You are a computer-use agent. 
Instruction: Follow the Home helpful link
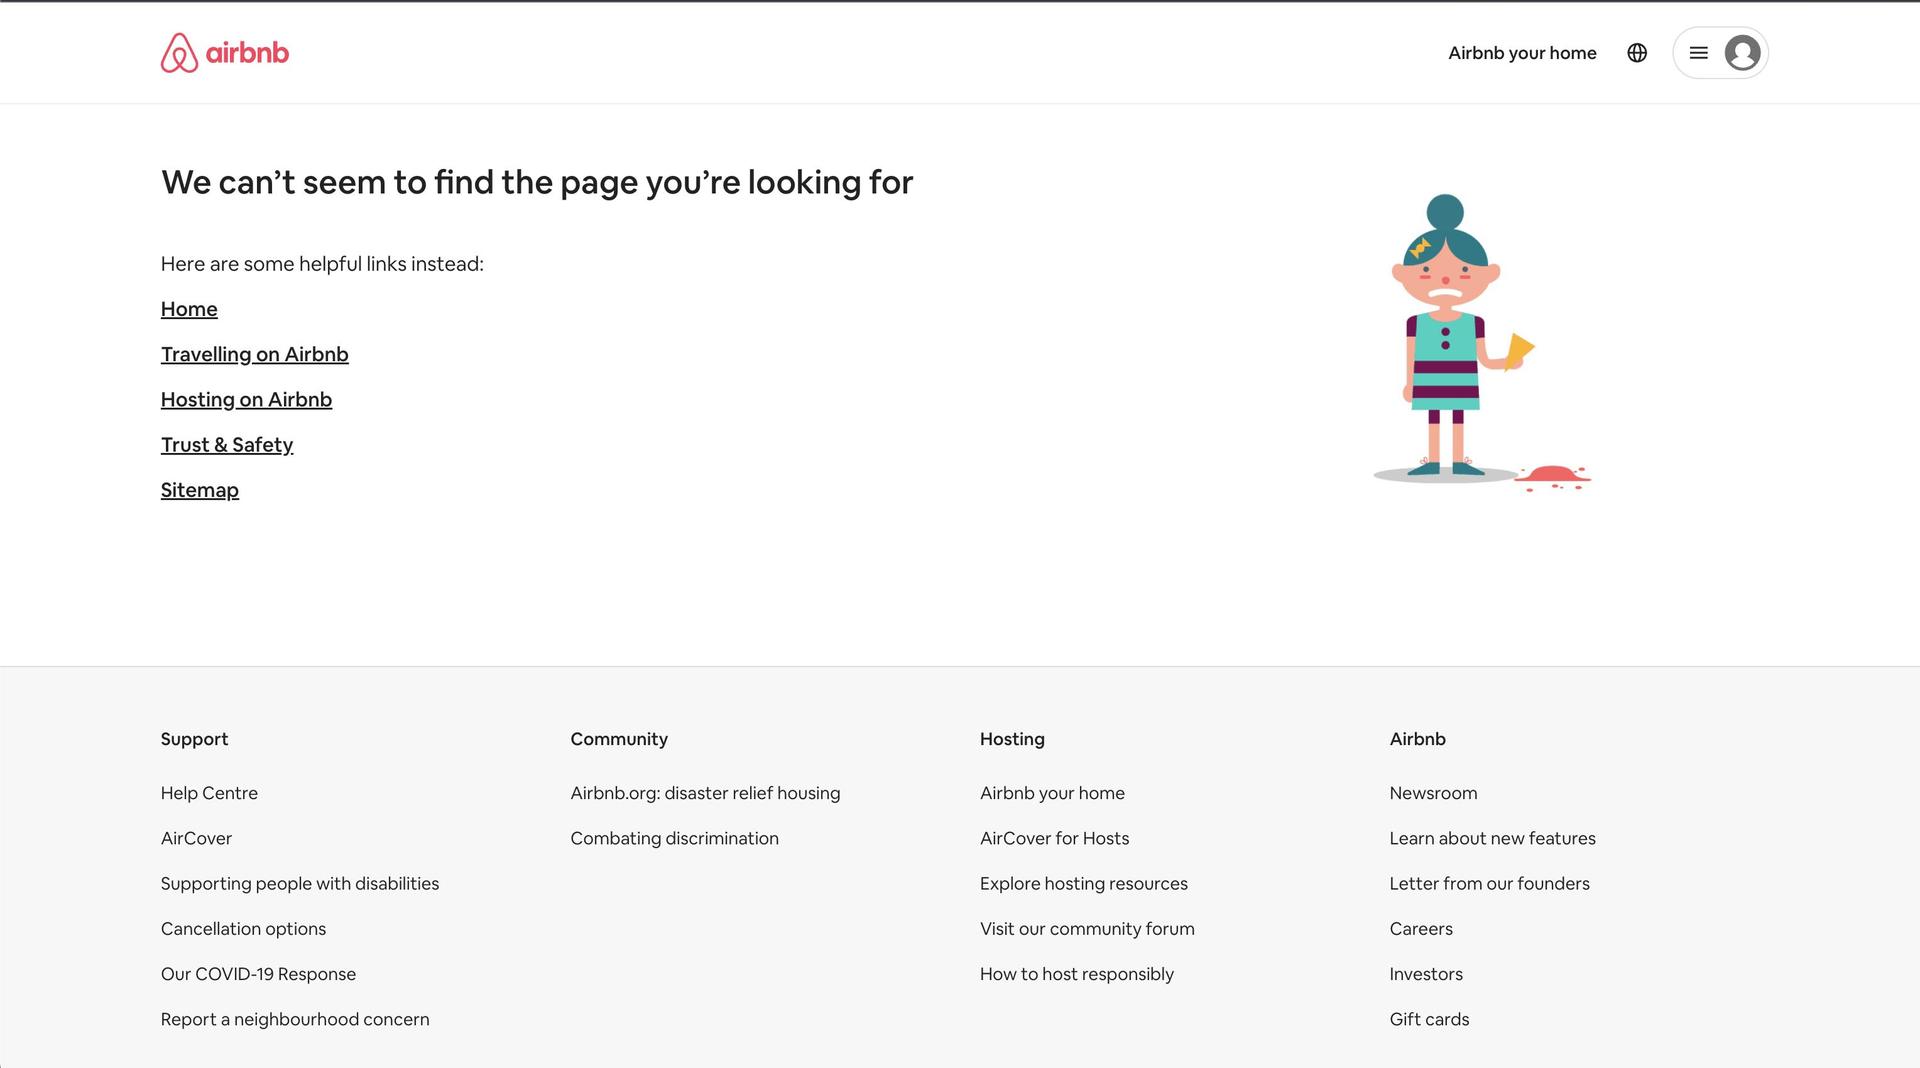(x=189, y=309)
